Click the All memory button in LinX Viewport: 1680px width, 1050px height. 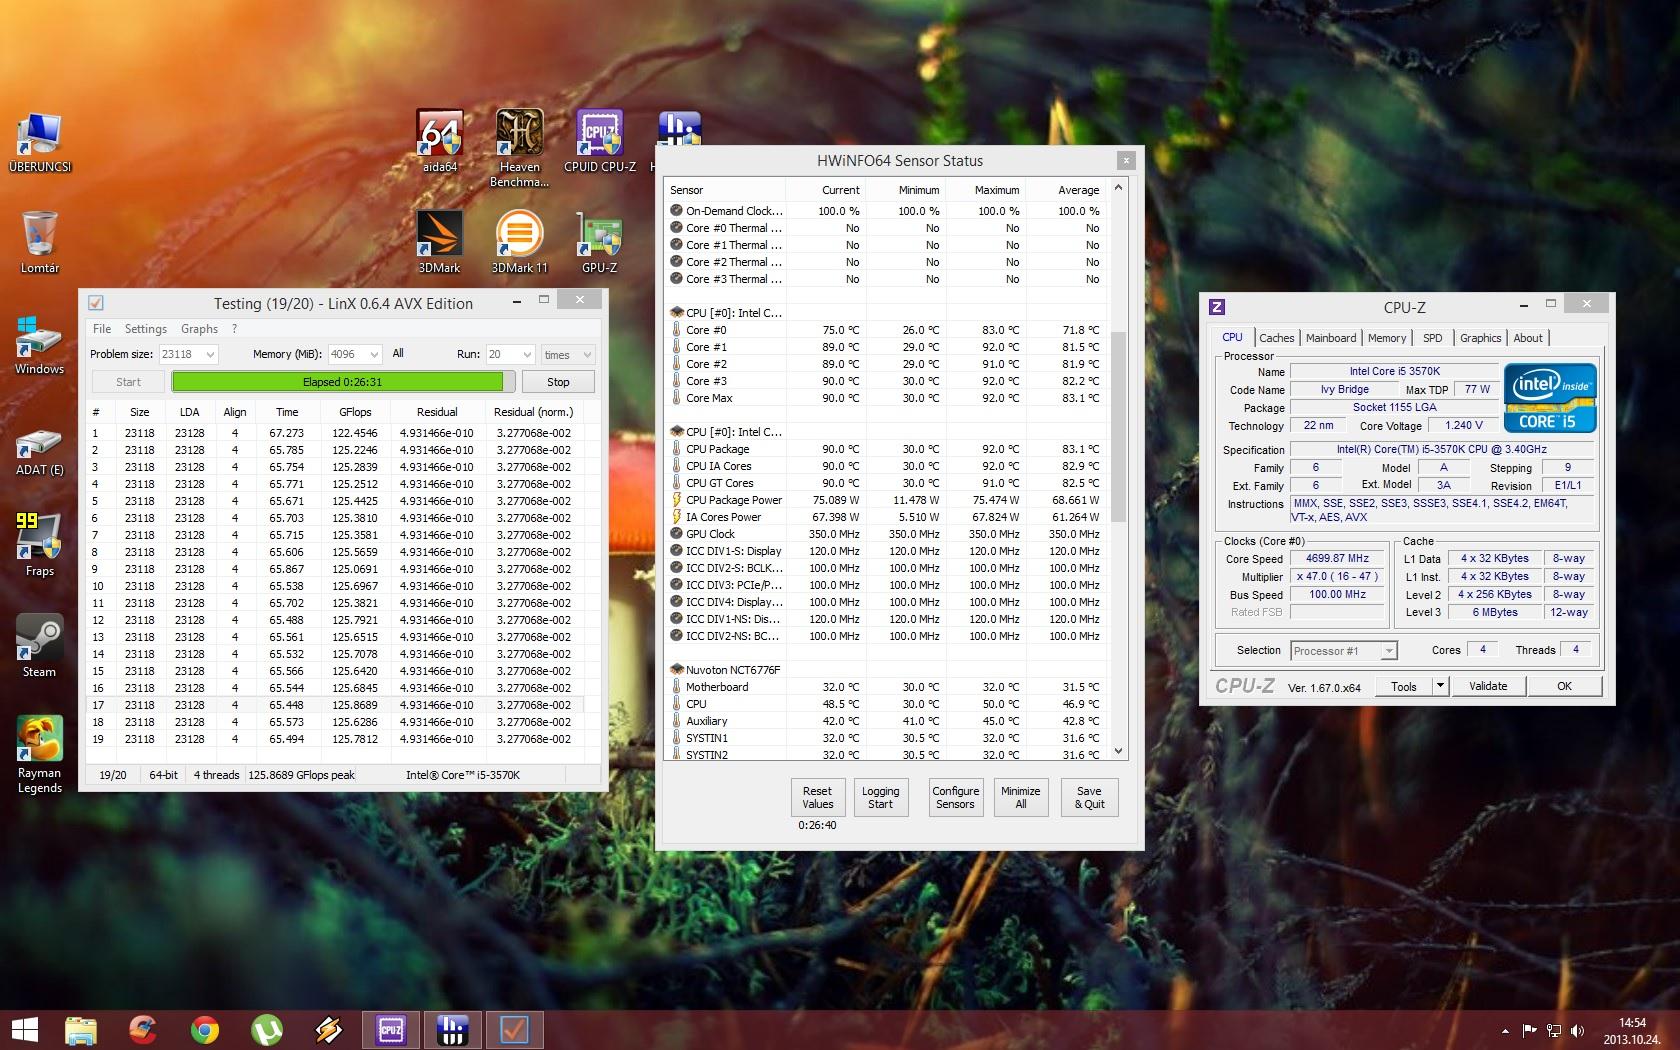398,354
